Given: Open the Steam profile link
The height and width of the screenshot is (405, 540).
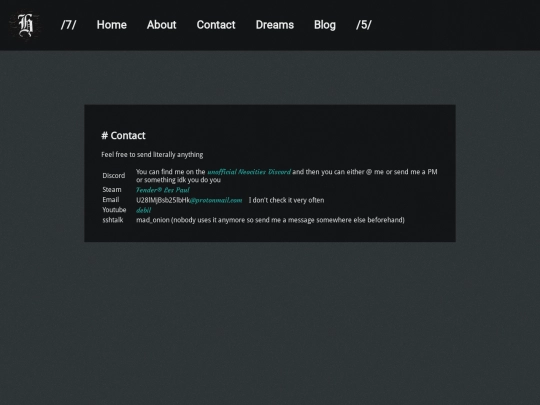Looking at the screenshot, I should (x=163, y=190).
